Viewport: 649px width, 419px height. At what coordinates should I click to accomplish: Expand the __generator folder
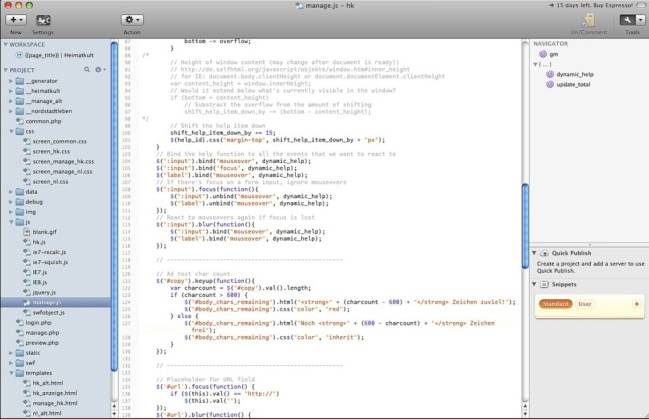11,80
